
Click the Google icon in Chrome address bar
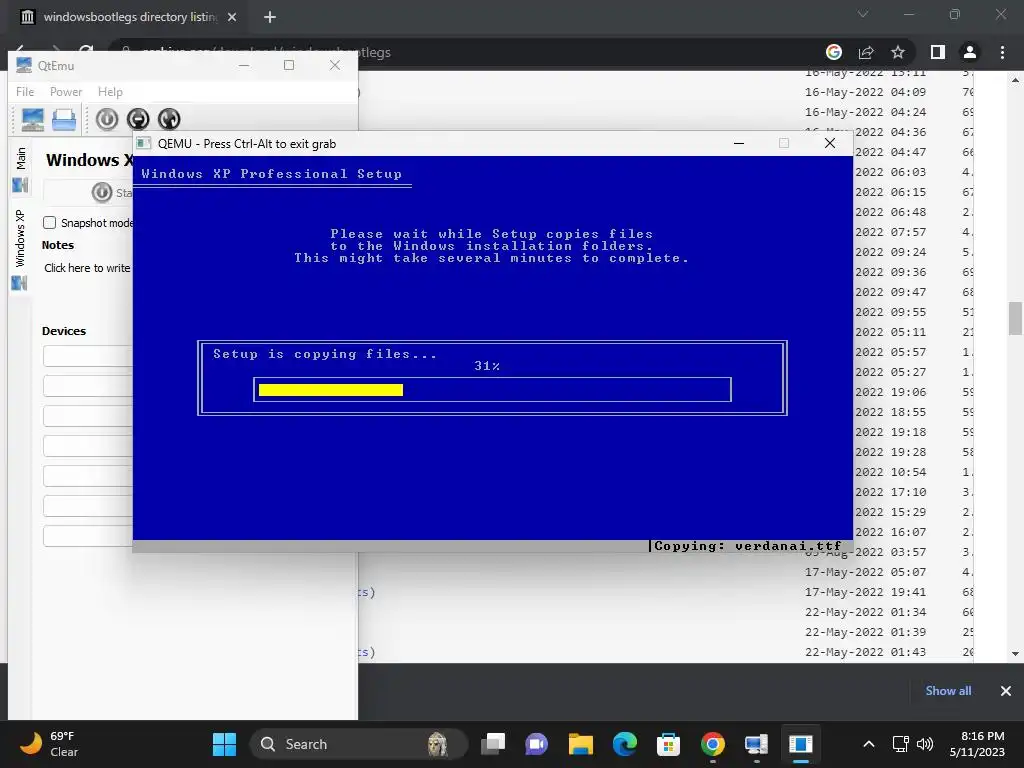[x=834, y=52]
